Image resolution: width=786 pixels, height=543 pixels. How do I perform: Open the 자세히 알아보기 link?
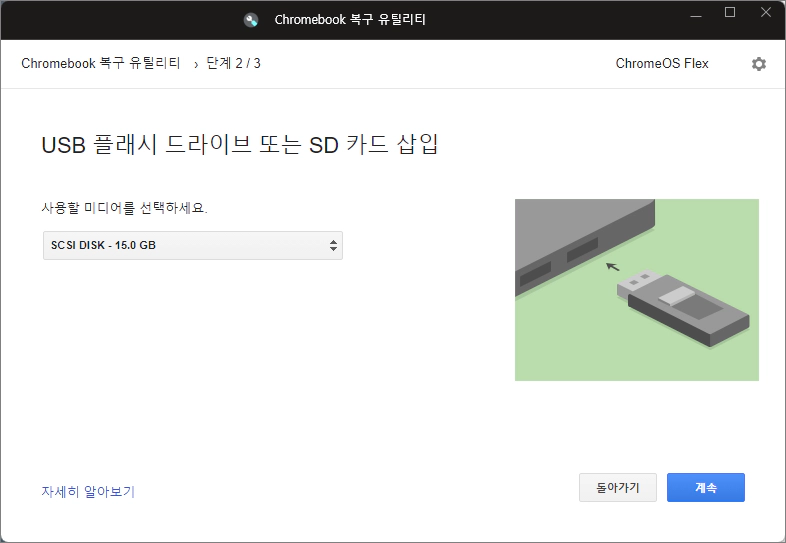[88, 491]
